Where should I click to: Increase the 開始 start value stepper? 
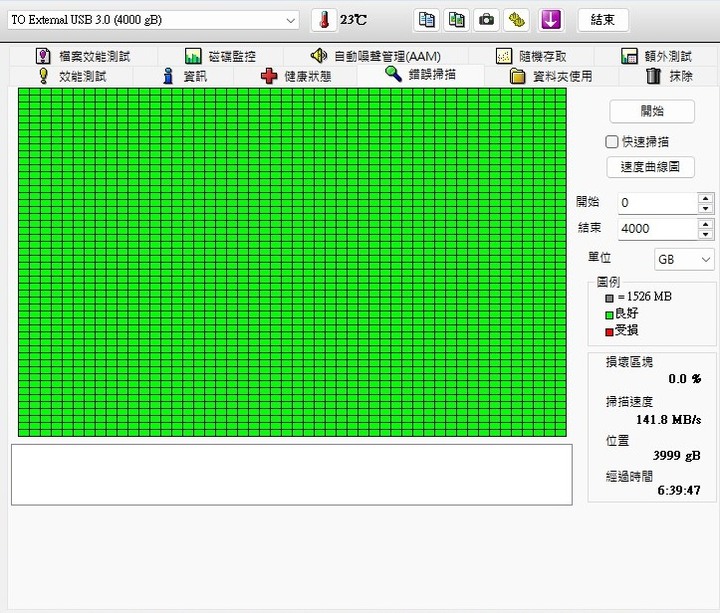[705, 198]
